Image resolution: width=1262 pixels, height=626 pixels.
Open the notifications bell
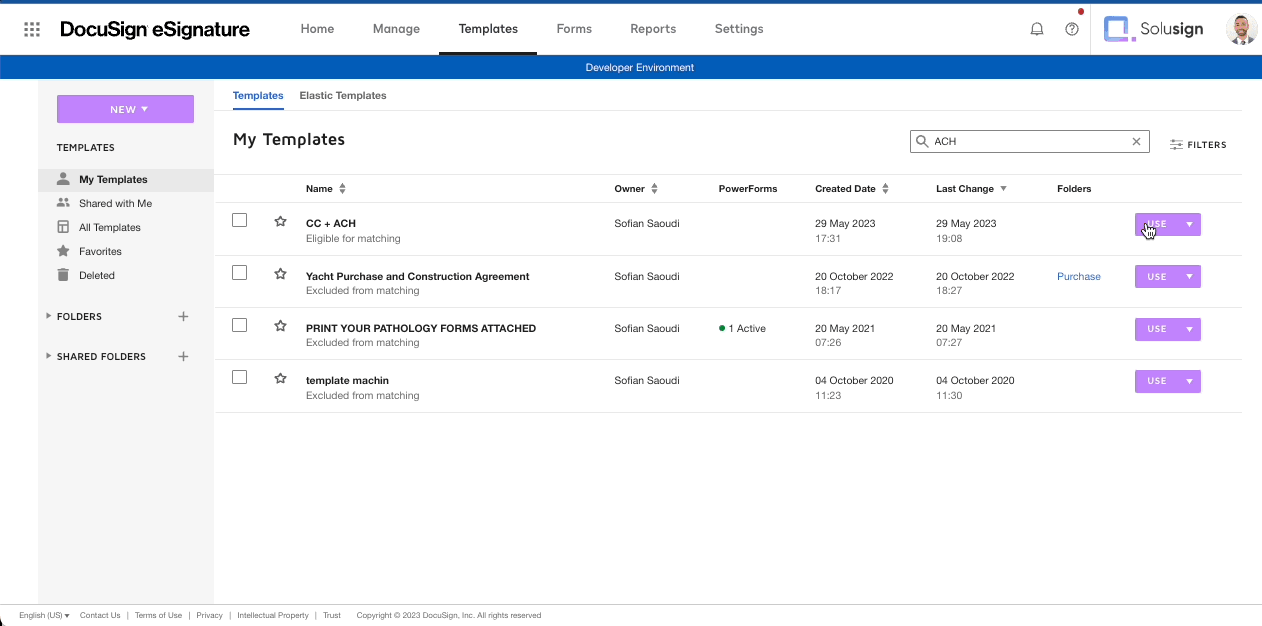coord(1037,29)
